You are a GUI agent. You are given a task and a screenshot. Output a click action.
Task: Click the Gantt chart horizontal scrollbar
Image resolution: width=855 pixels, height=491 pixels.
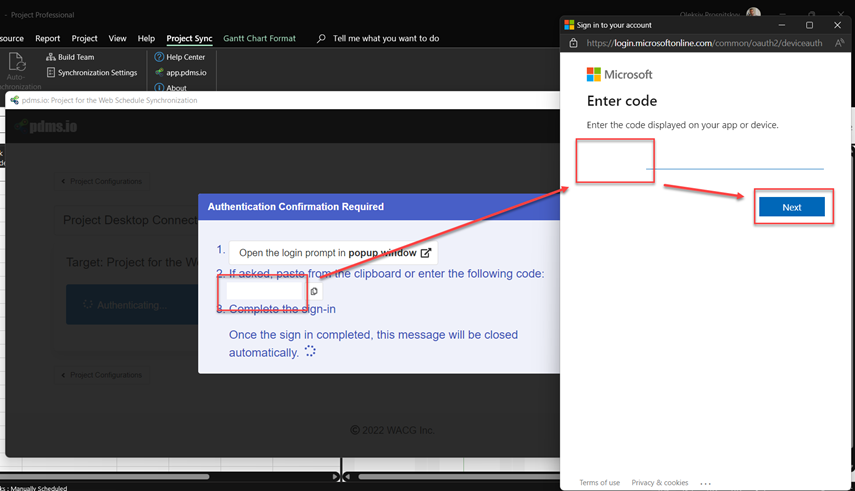coord(459,477)
